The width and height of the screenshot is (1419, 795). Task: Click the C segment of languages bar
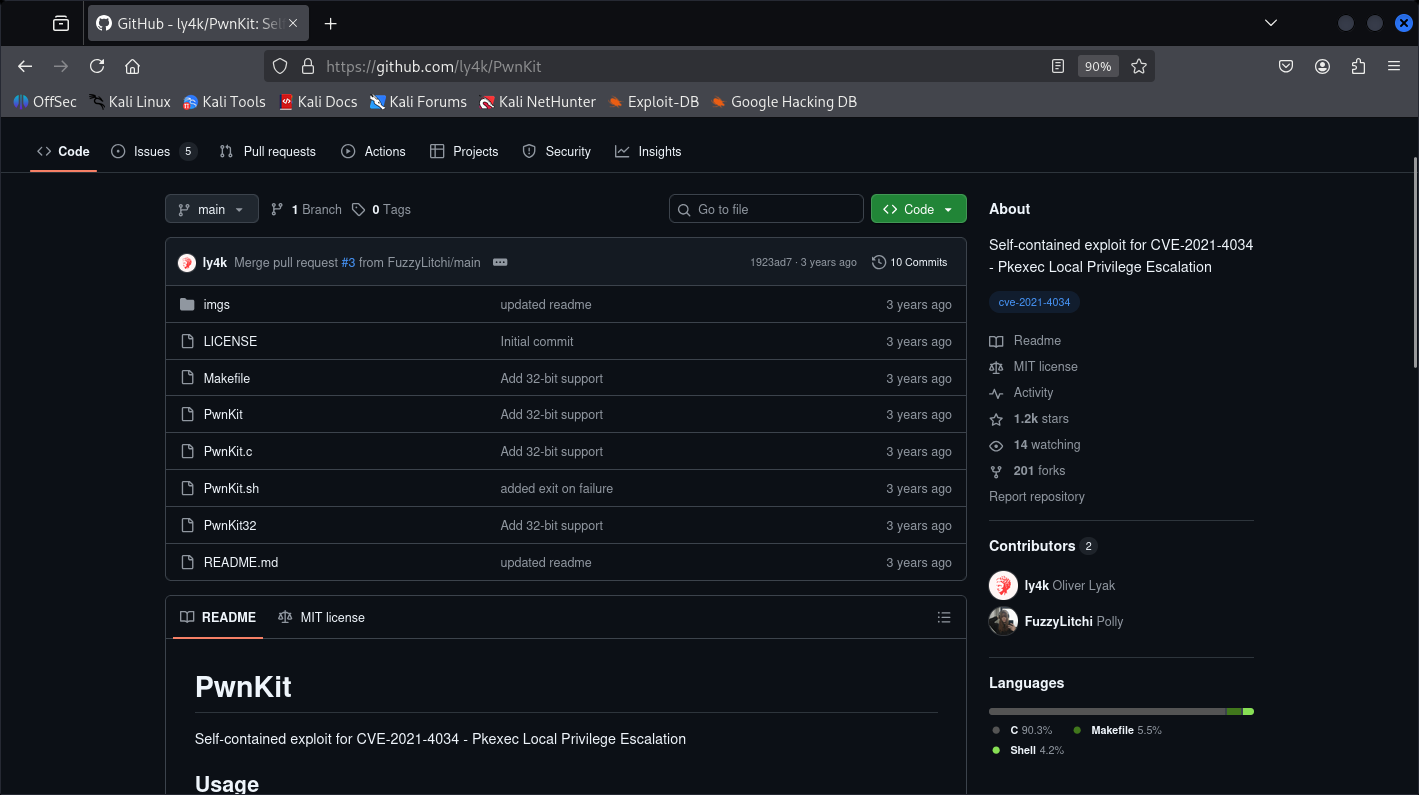tap(1107, 711)
